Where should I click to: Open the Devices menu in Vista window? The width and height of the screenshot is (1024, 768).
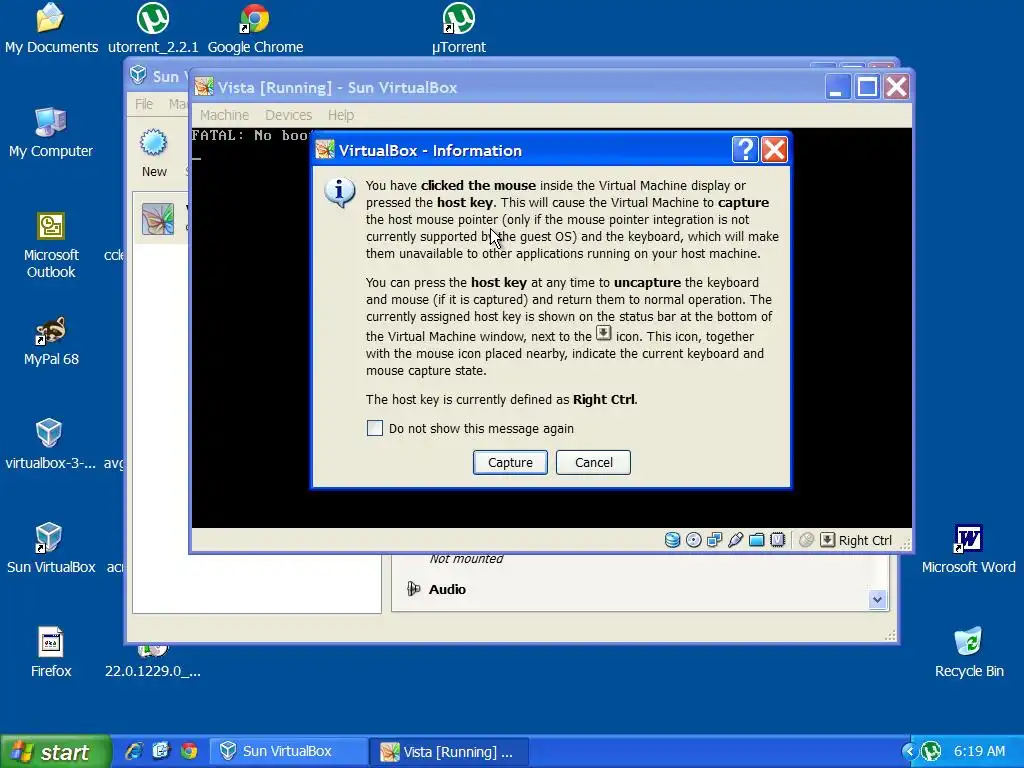(288, 115)
